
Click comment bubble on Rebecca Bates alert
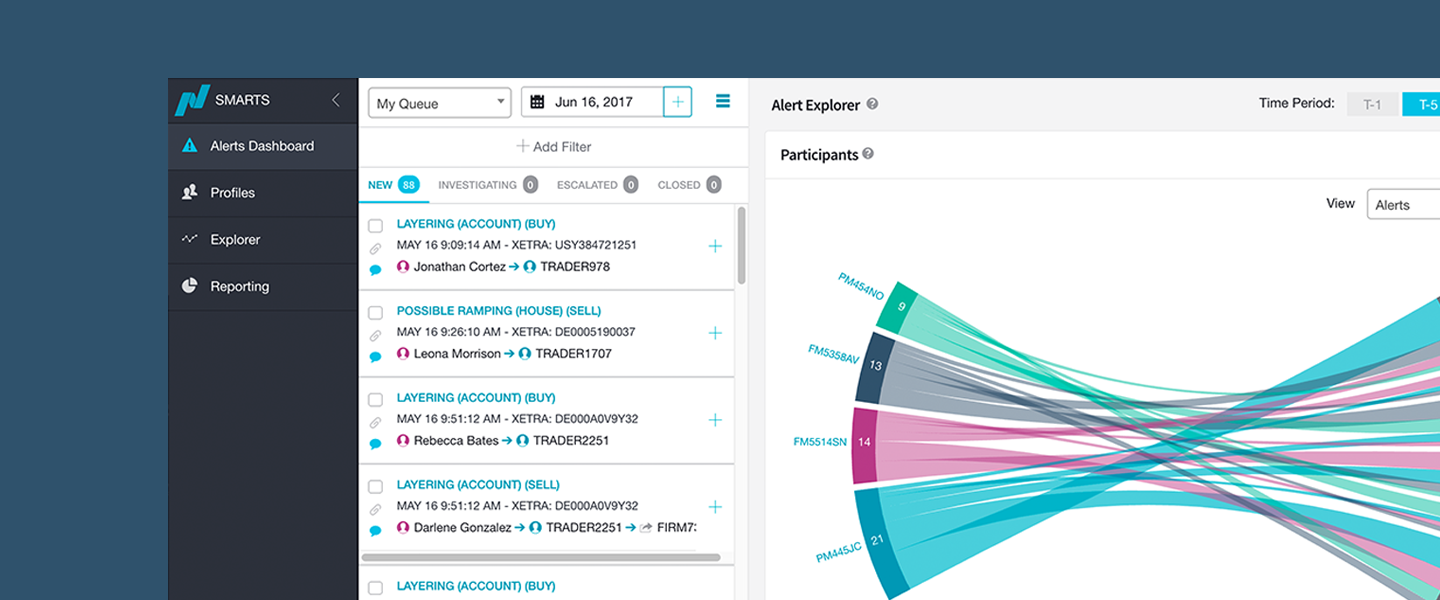click(376, 444)
